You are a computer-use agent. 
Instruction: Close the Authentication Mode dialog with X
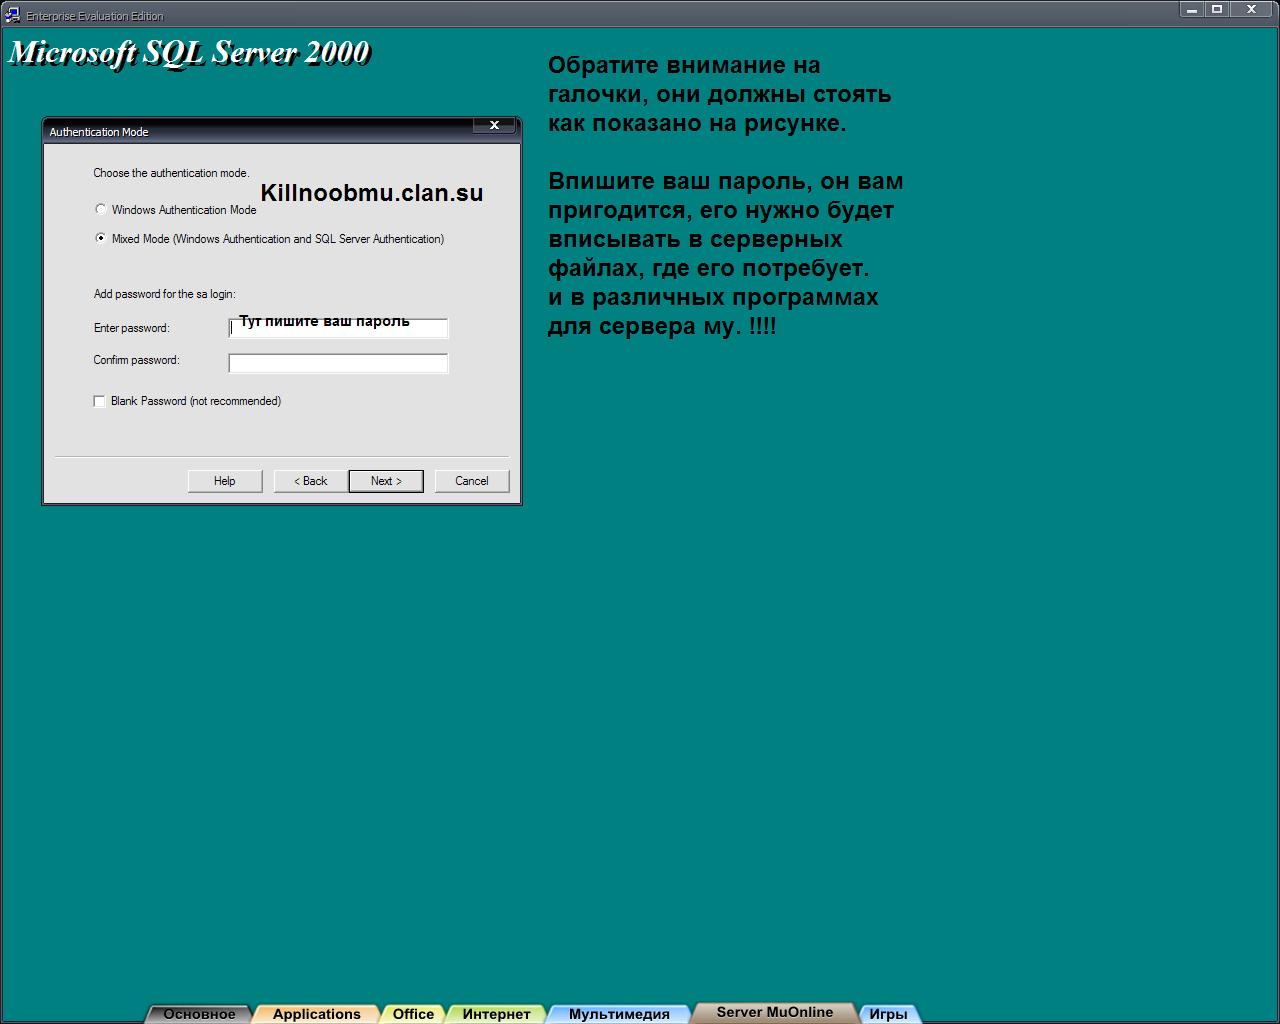[x=494, y=125]
